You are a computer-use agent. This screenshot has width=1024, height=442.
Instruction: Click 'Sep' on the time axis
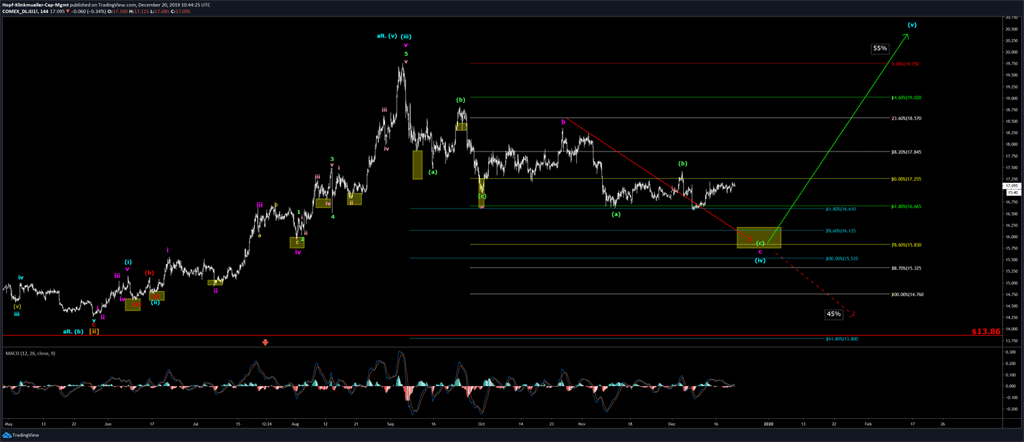388,424
